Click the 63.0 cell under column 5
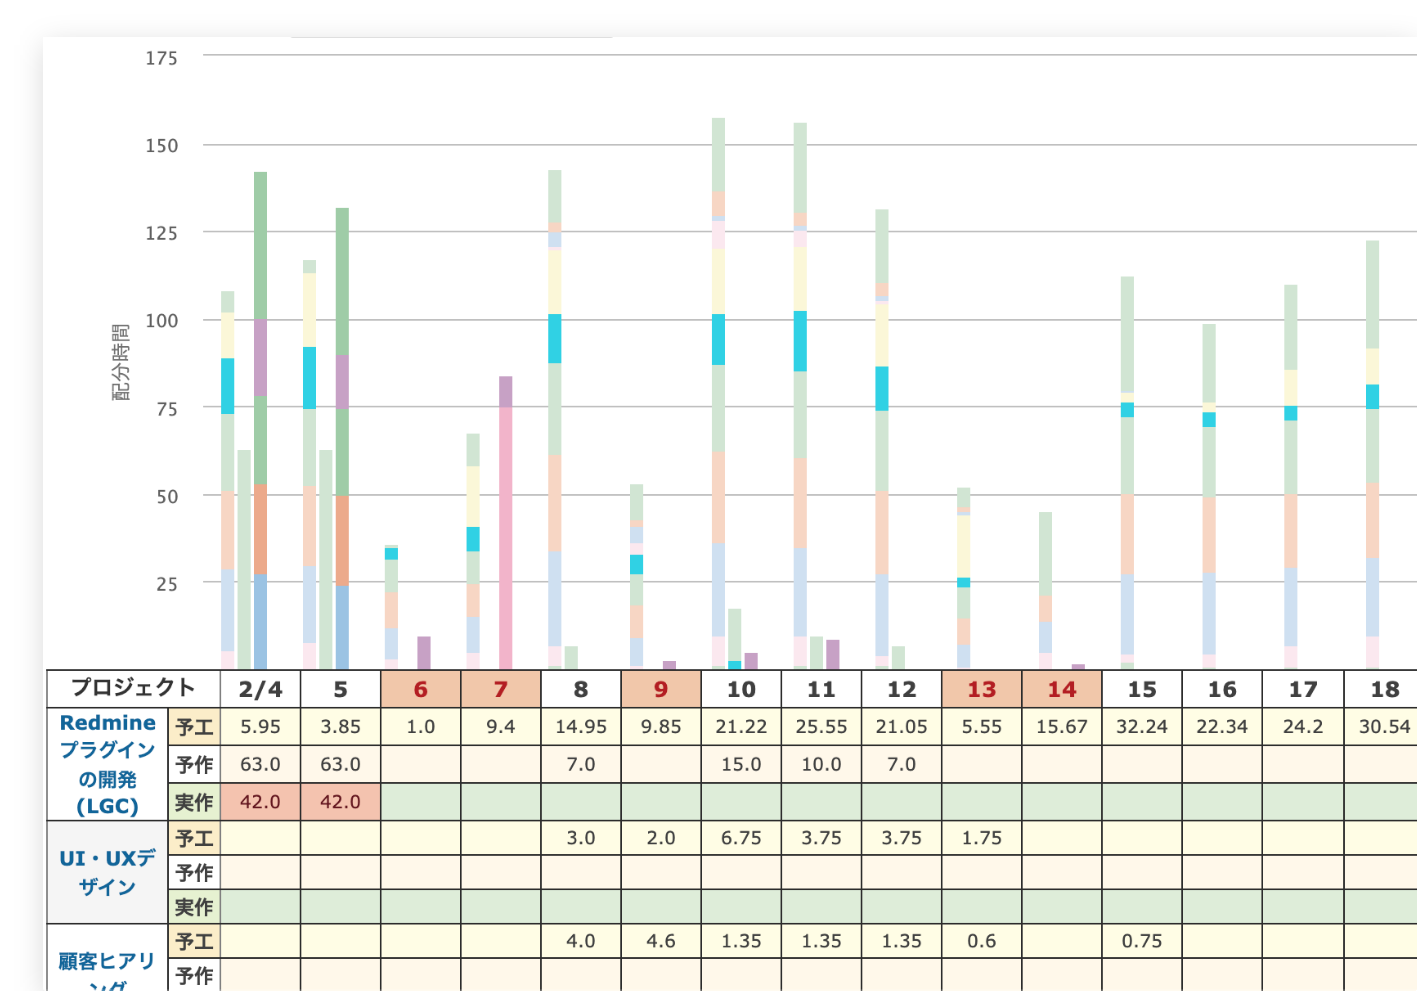1417x991 pixels. [340, 764]
